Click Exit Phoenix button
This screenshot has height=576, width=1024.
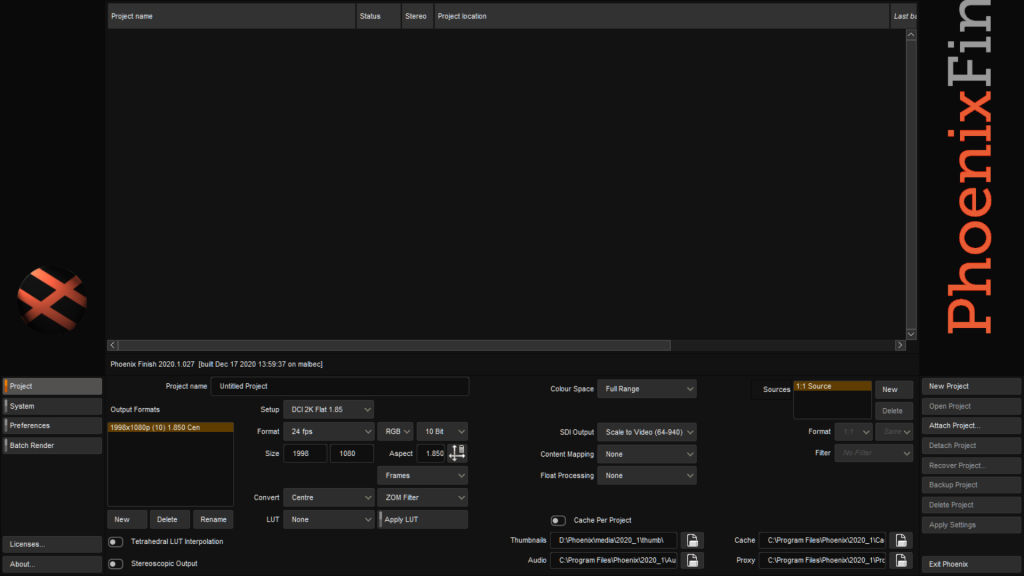tap(971, 564)
